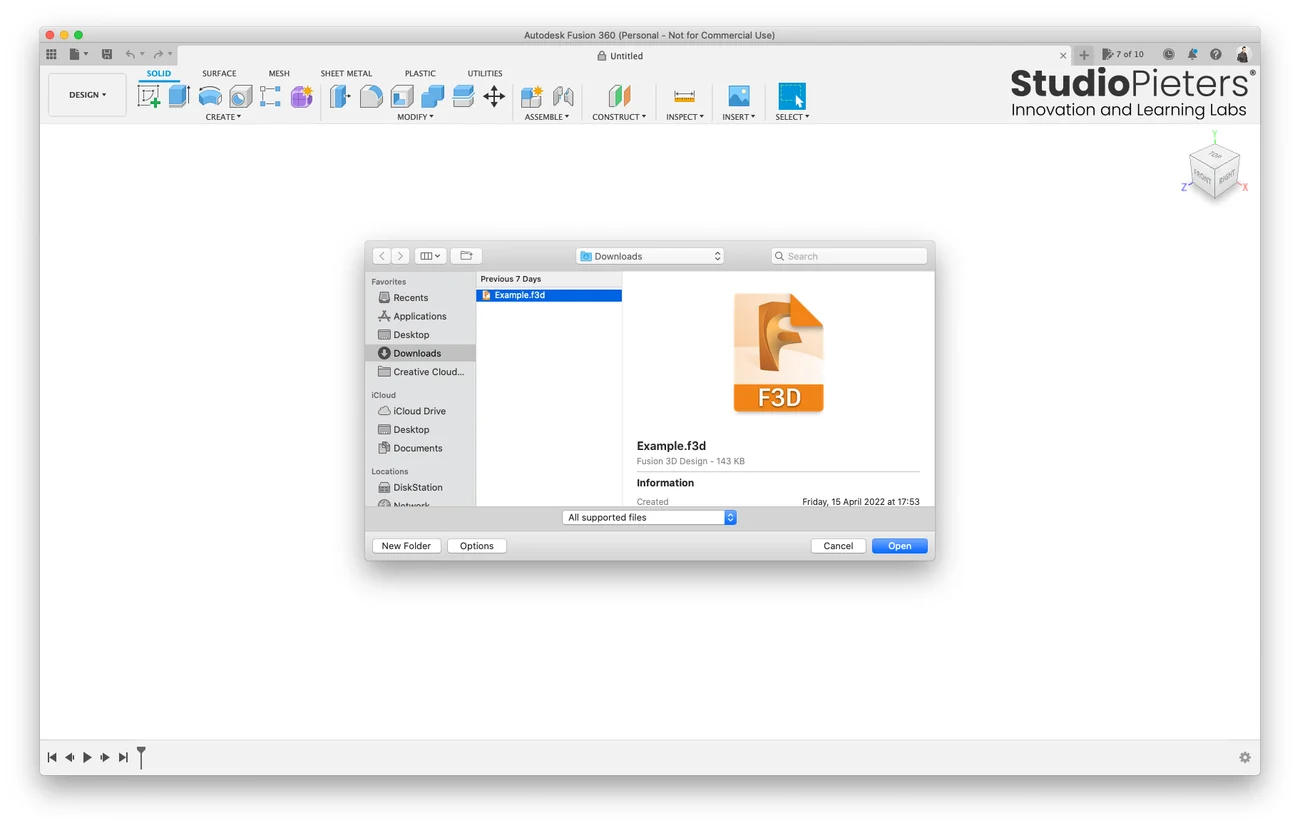This screenshot has width=1300, height=828.
Task: Click the Show Data Panel grid icon
Action: tap(52, 54)
